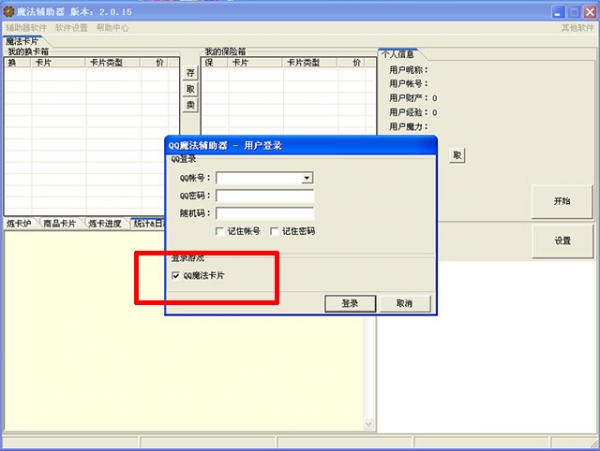Screen dimensions: 600x451
Task: Switch to the 炼卡进度 tab
Action: pyautogui.click(x=105, y=223)
